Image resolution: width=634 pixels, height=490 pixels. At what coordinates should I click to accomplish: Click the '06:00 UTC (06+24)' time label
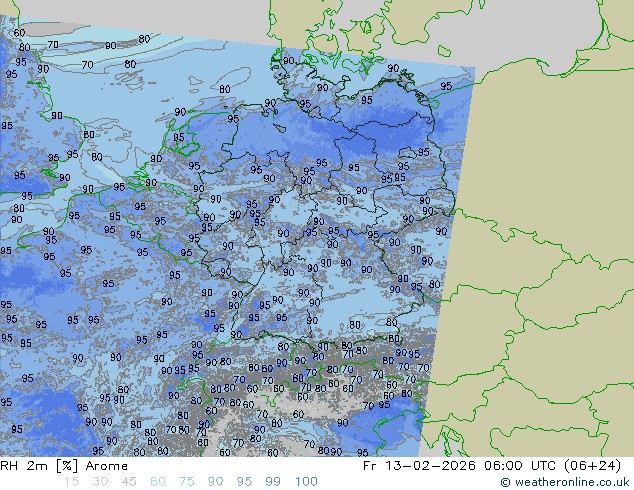click(x=553, y=466)
